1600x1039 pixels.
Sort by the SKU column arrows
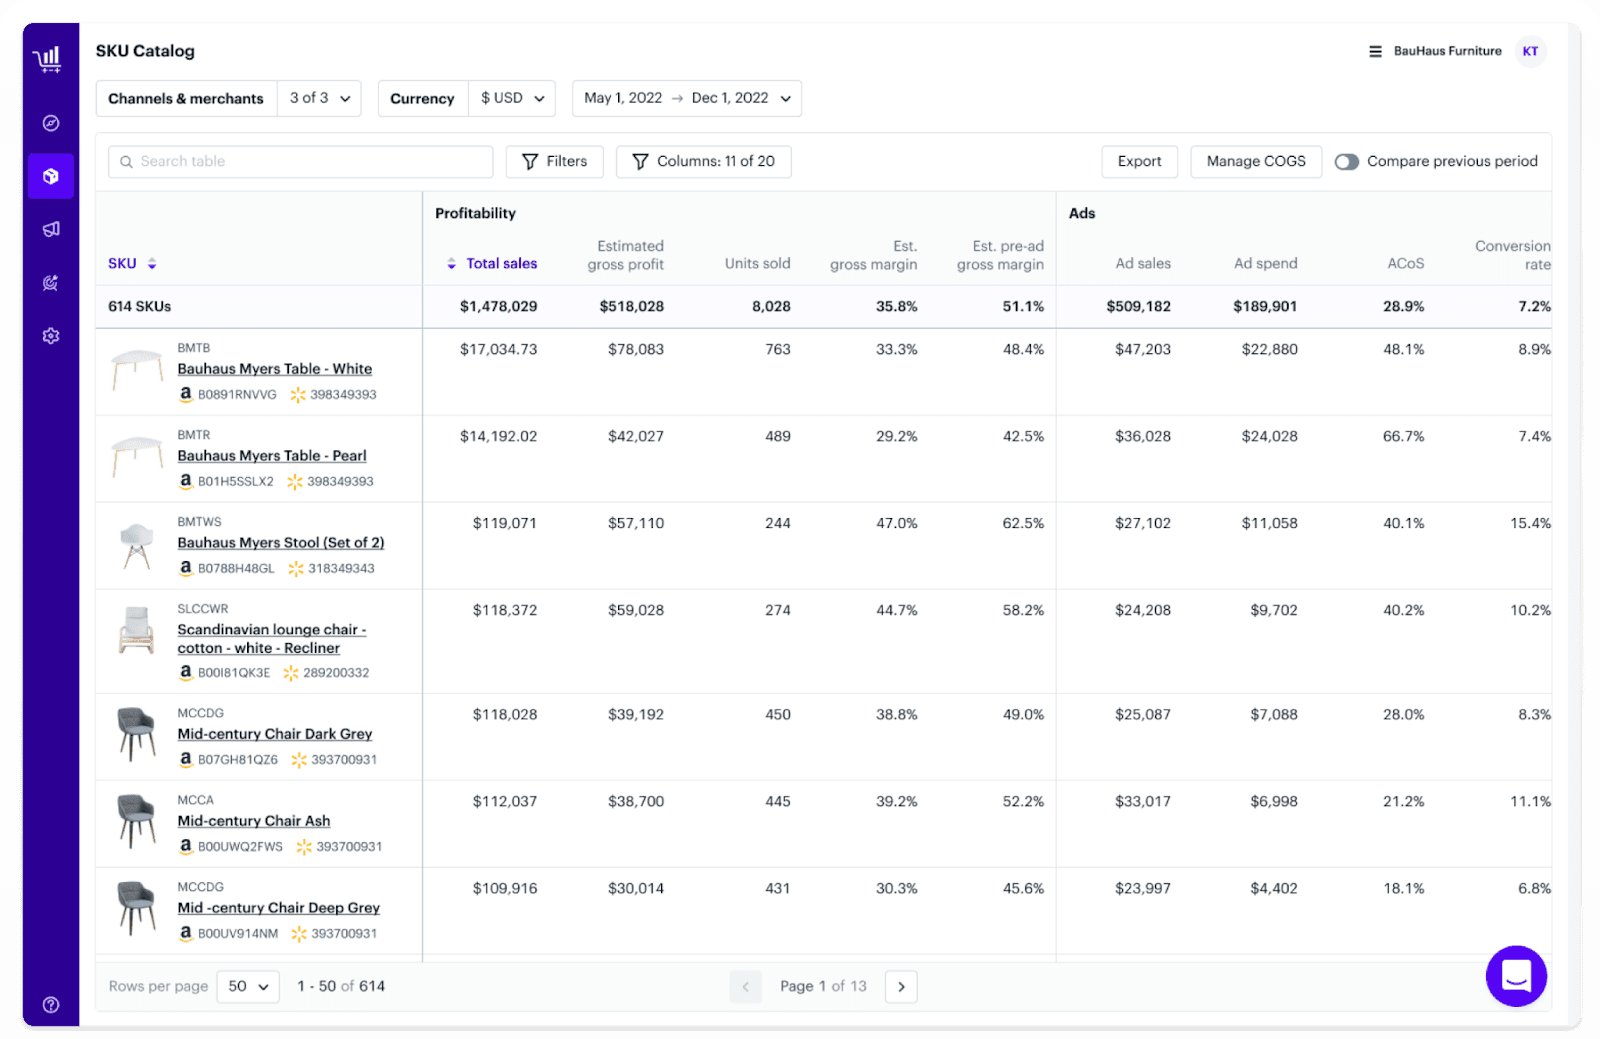(152, 264)
